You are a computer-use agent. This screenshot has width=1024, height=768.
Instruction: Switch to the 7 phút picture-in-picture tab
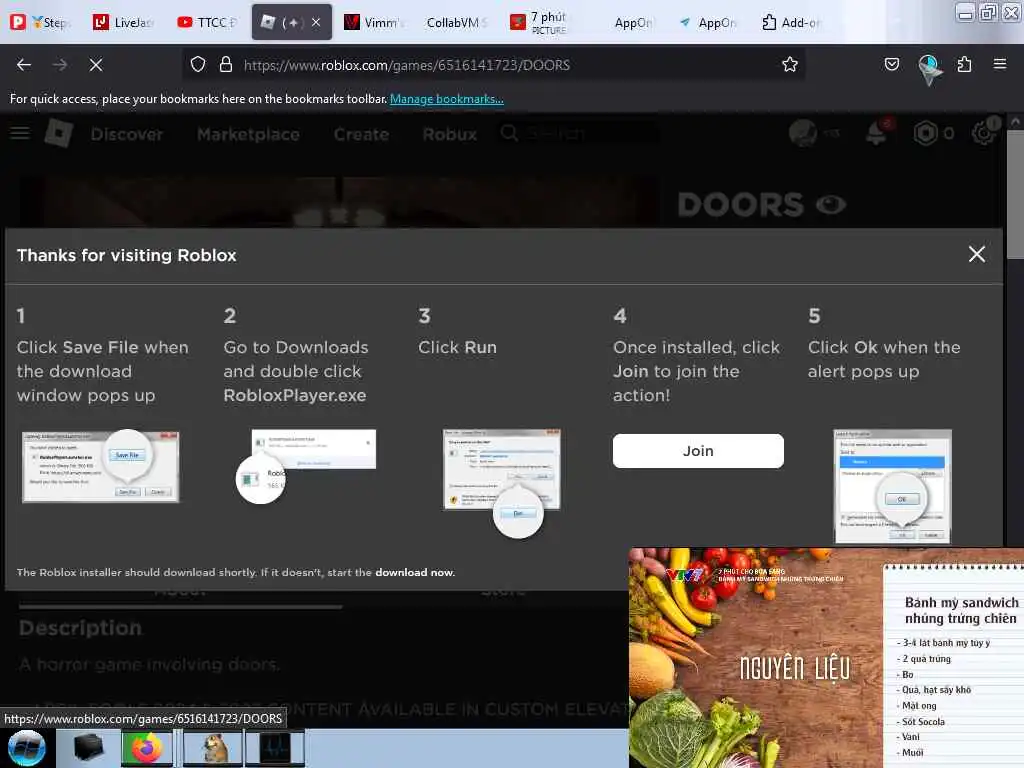click(x=541, y=22)
